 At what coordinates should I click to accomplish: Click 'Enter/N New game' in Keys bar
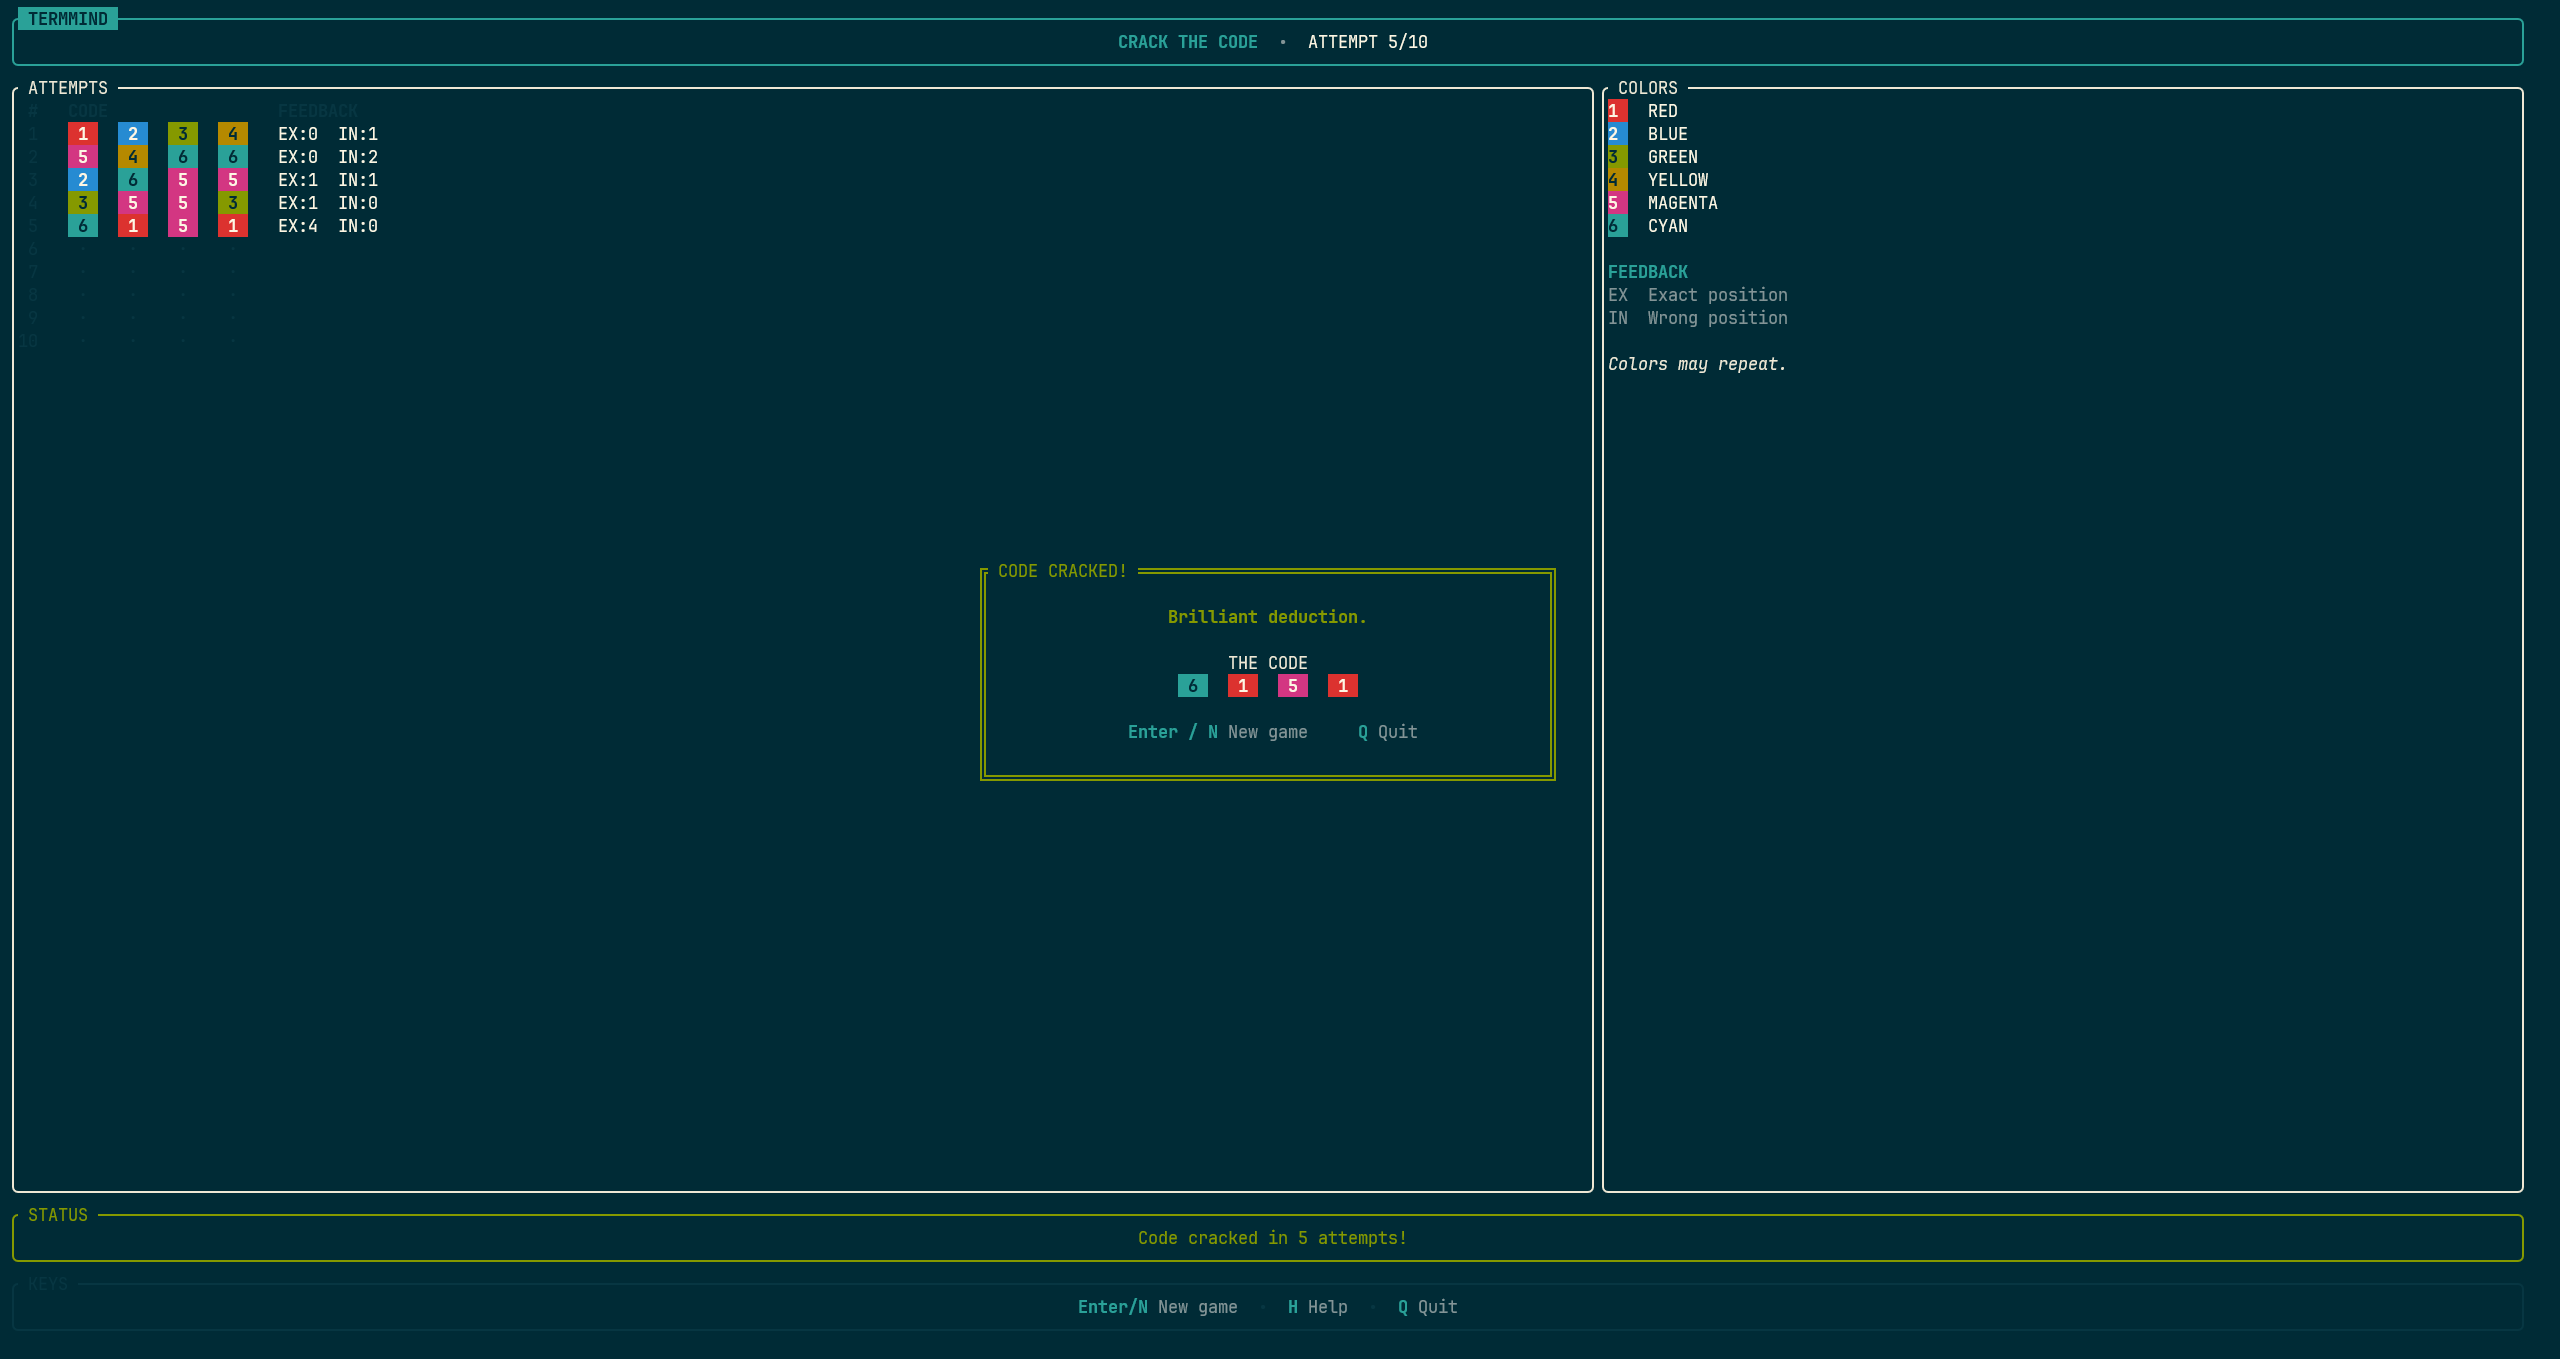click(x=1157, y=1307)
